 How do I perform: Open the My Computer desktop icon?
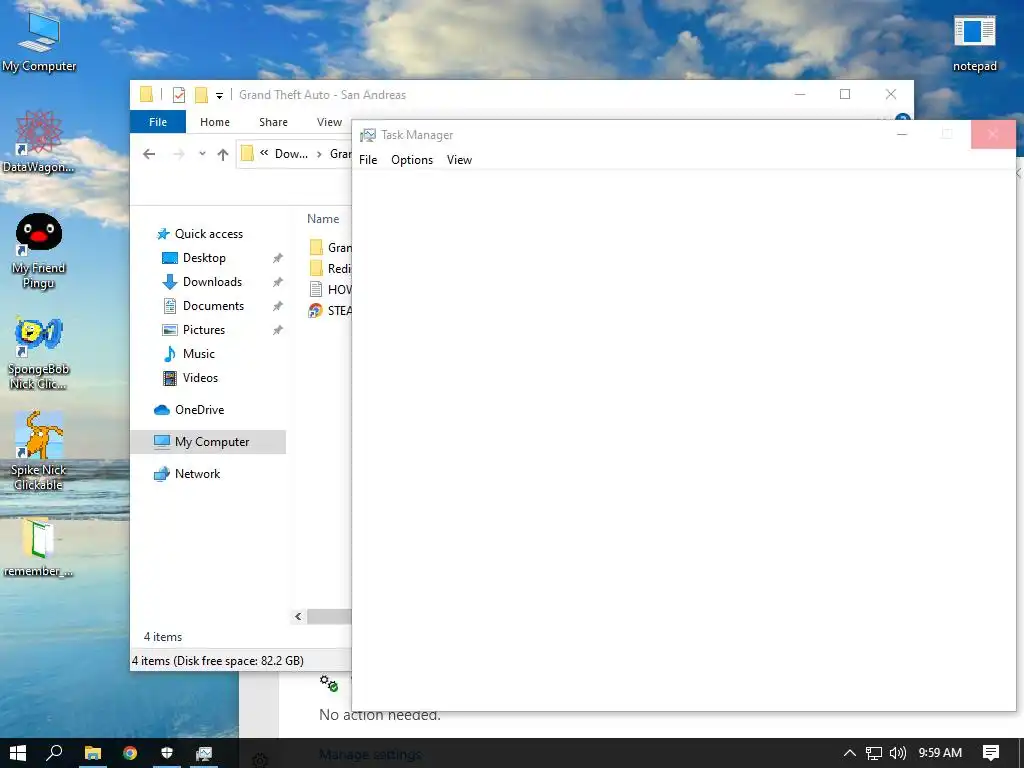pos(39,41)
